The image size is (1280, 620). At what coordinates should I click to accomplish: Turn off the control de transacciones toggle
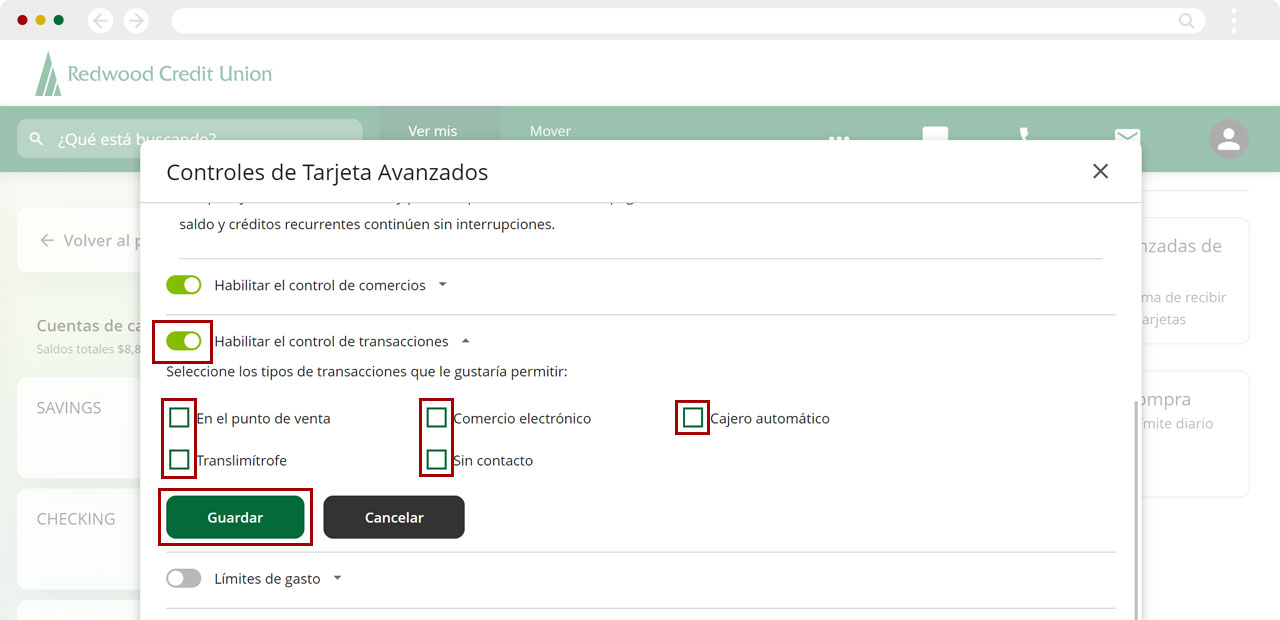(x=184, y=341)
